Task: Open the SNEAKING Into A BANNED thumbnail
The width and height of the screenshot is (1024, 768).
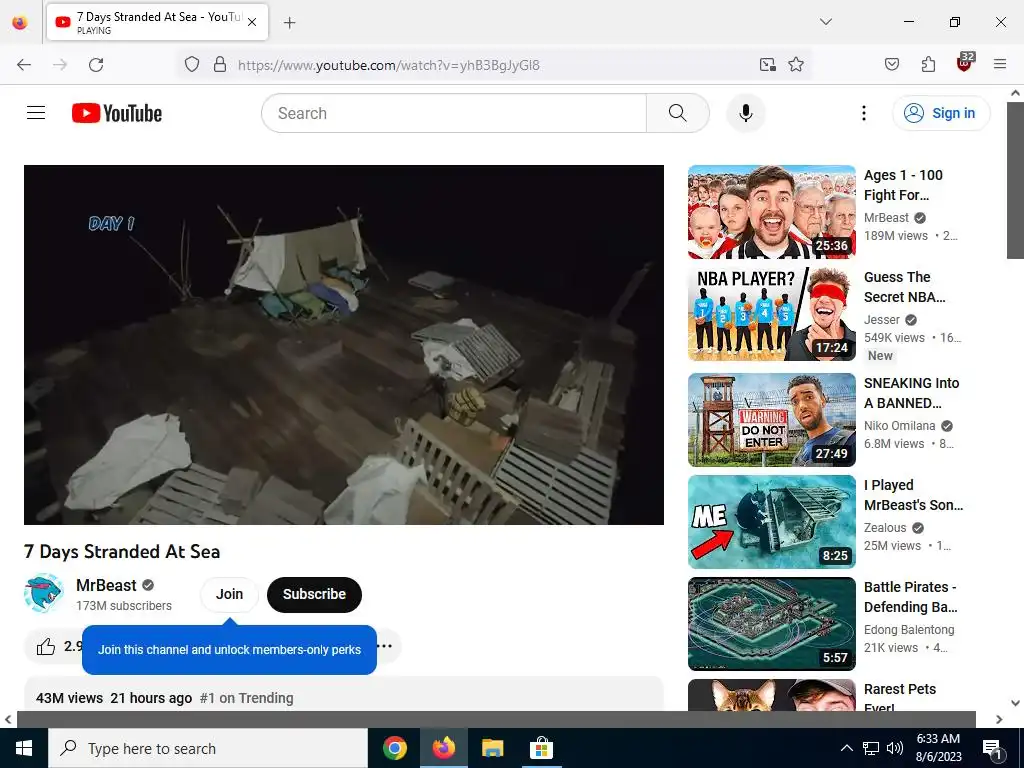Action: click(771, 420)
